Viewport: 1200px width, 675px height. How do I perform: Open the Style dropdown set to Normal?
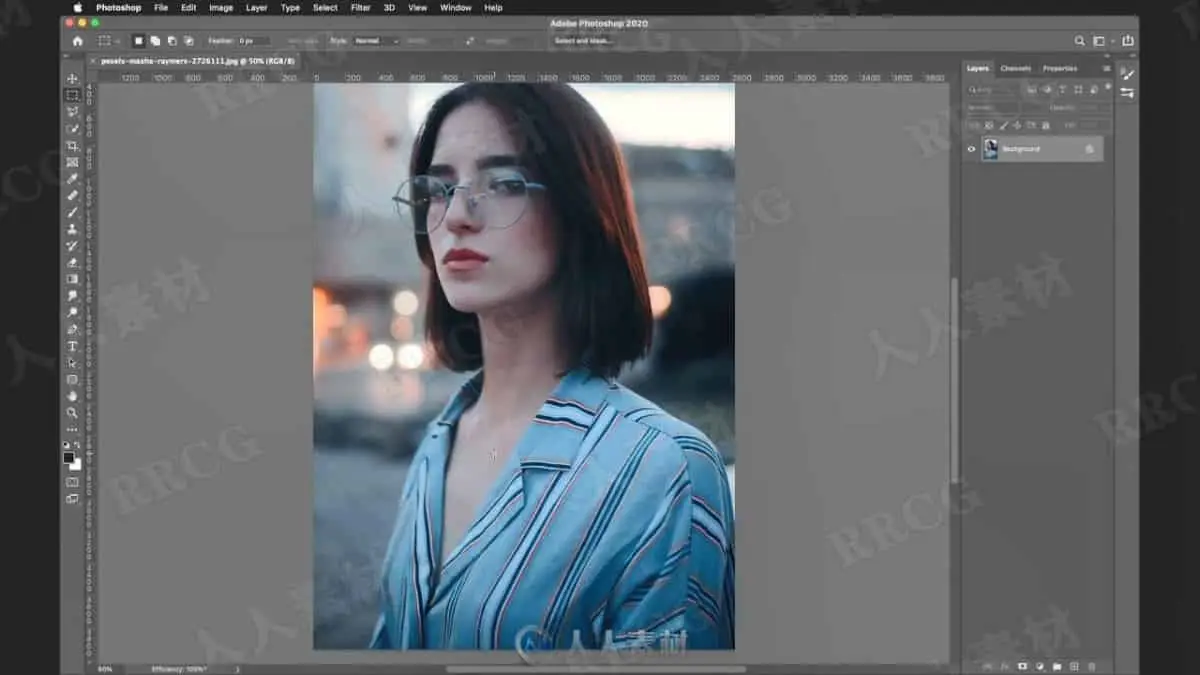(x=376, y=41)
